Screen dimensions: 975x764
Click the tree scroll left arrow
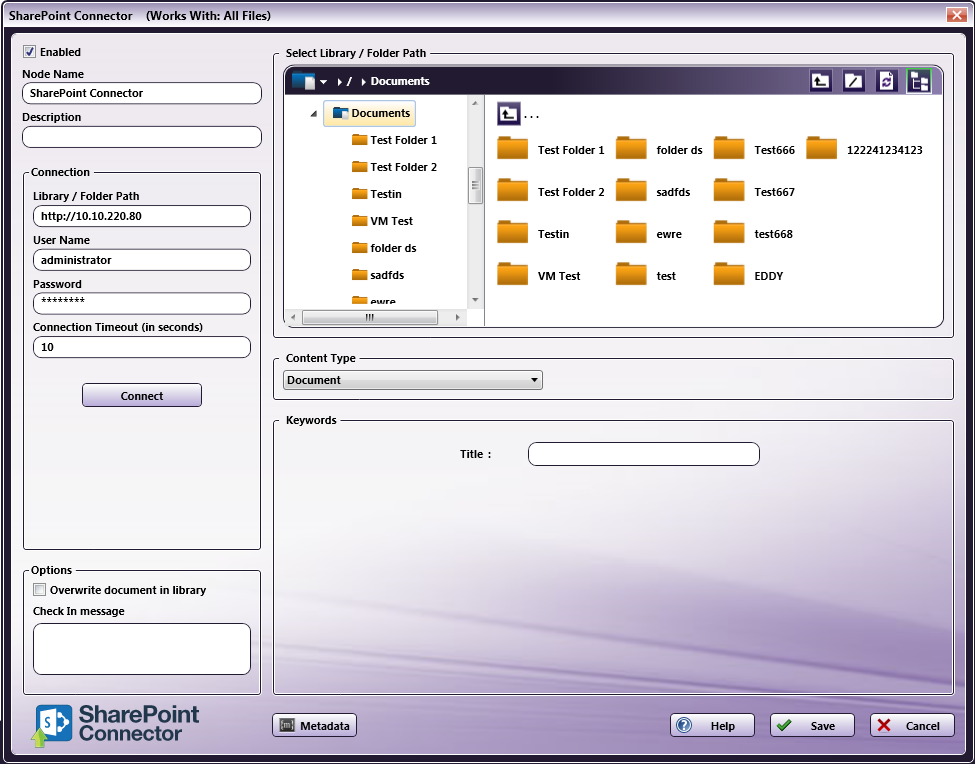pyautogui.click(x=293, y=318)
